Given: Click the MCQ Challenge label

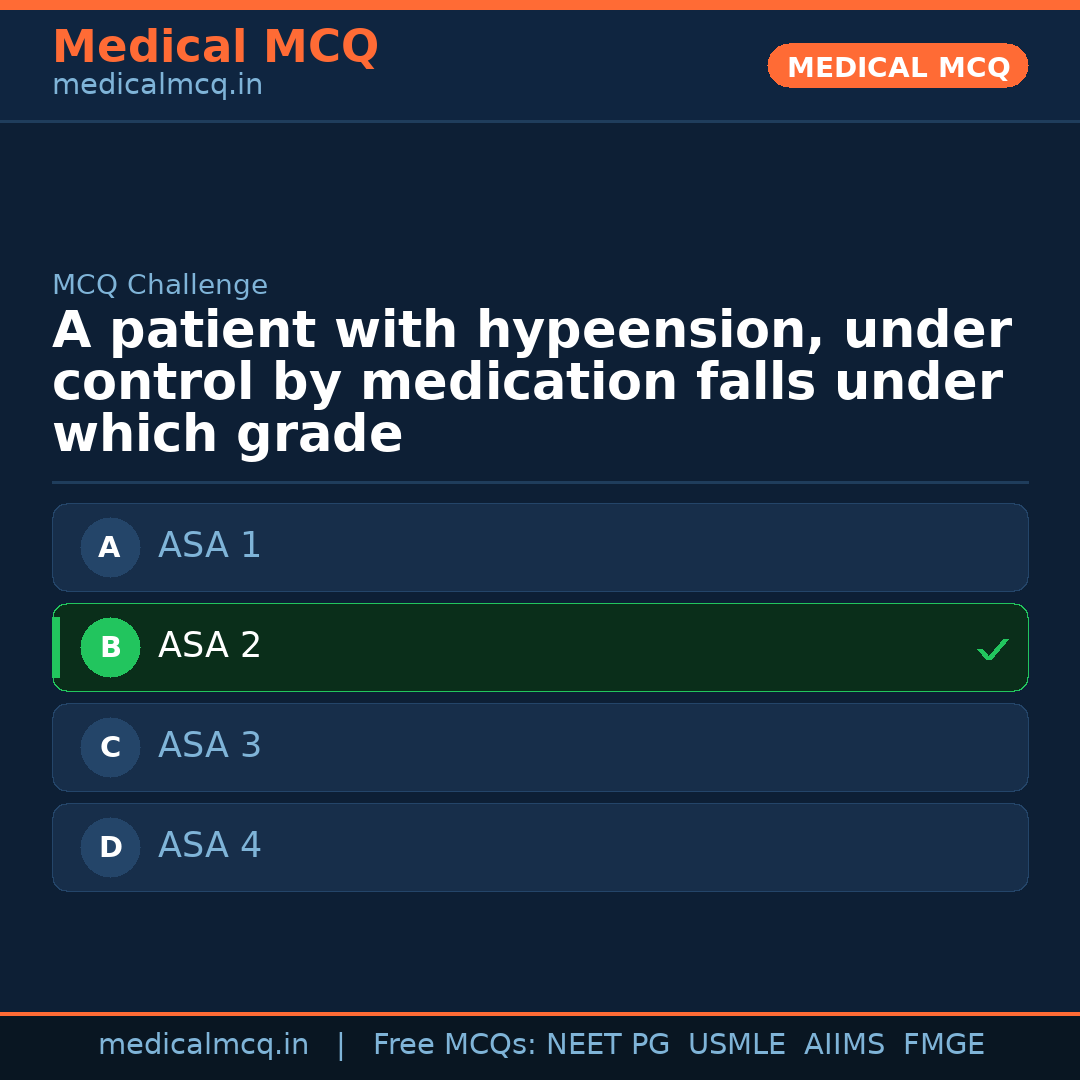Looking at the screenshot, I should click(x=160, y=285).
